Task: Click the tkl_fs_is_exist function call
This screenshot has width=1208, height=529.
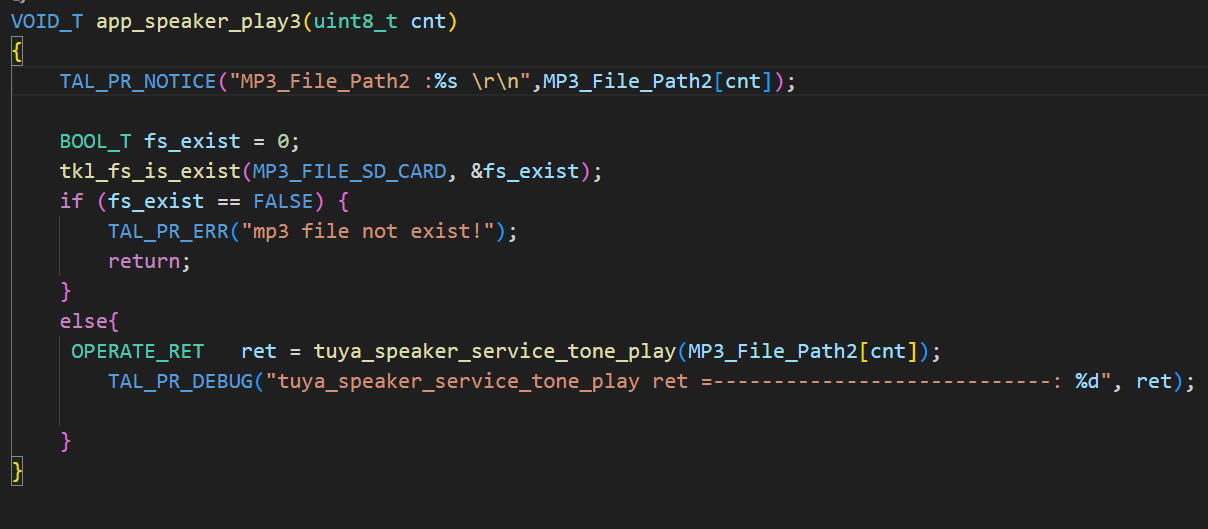Action: pyautogui.click(x=150, y=171)
